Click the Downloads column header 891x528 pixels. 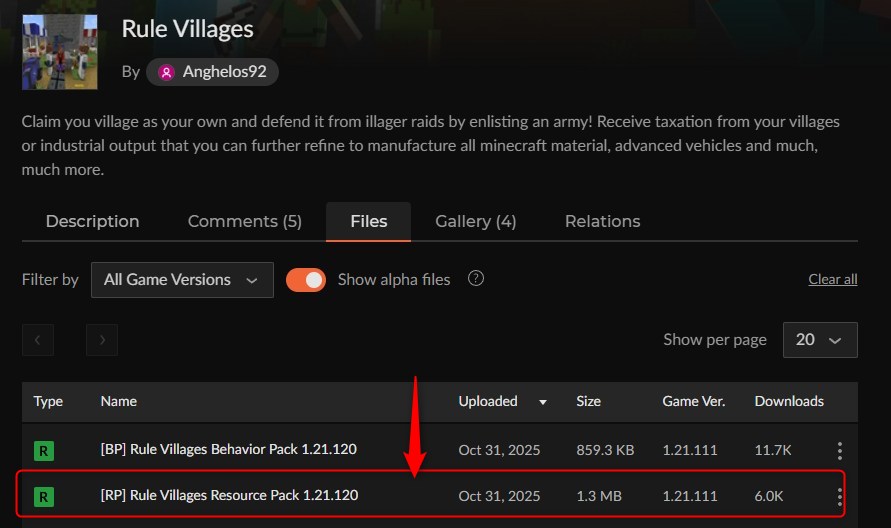coord(789,401)
